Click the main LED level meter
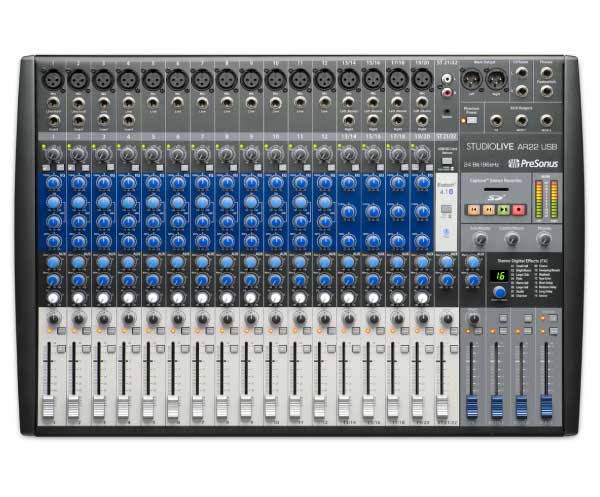 click(x=546, y=199)
